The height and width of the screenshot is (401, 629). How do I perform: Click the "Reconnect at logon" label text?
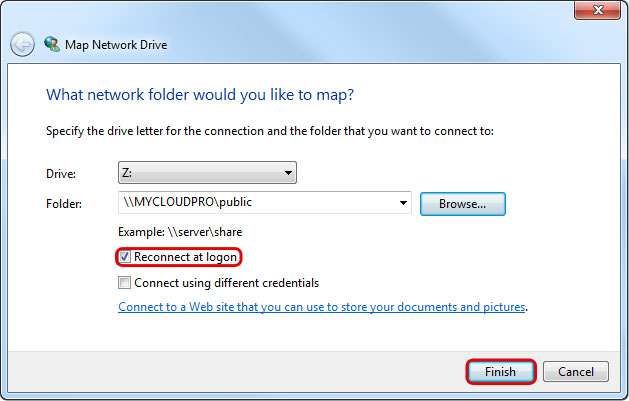point(185,257)
